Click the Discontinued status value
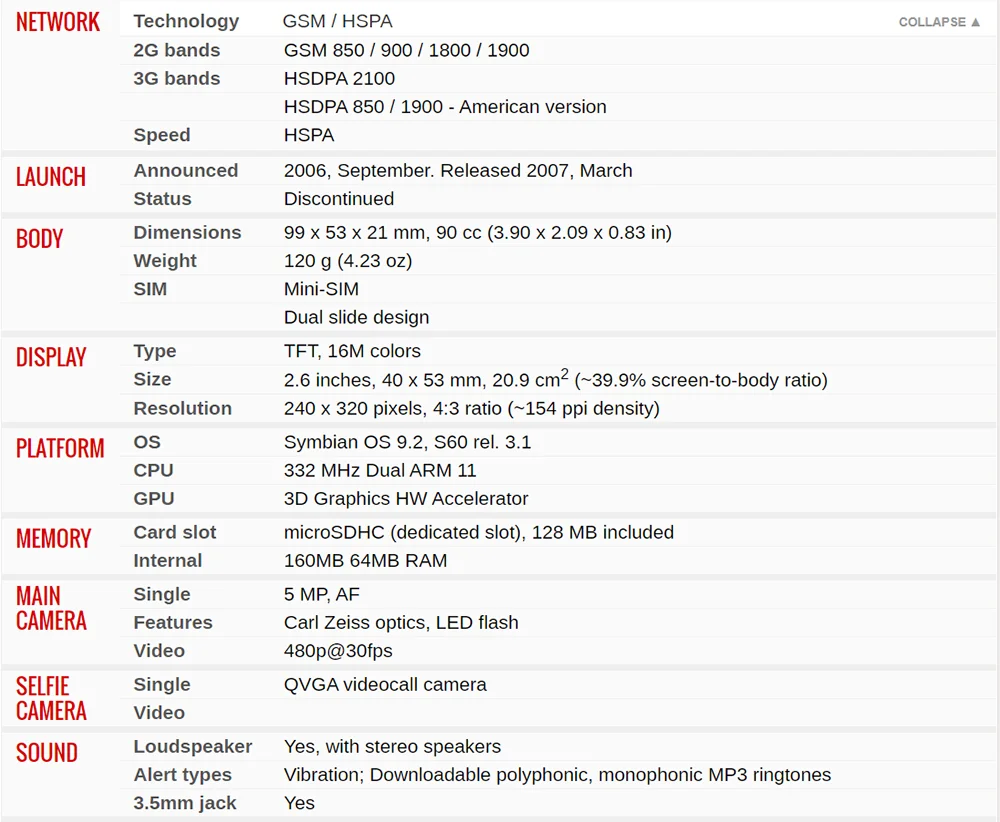1000x822 pixels. (339, 199)
